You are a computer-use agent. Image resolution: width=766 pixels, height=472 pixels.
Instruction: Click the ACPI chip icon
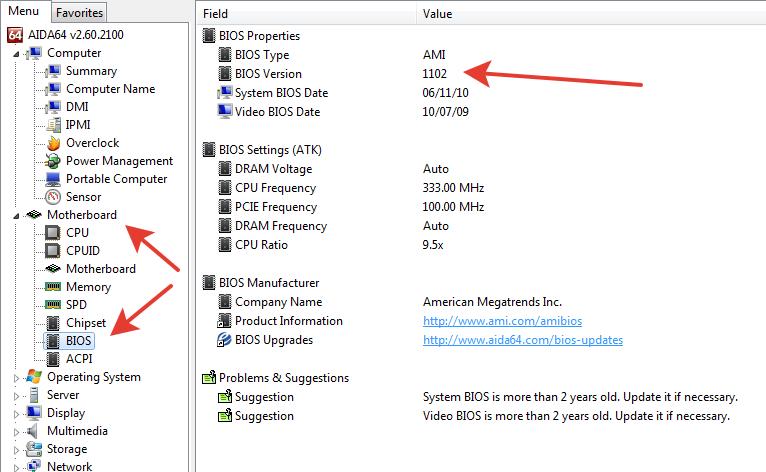[x=53, y=359]
